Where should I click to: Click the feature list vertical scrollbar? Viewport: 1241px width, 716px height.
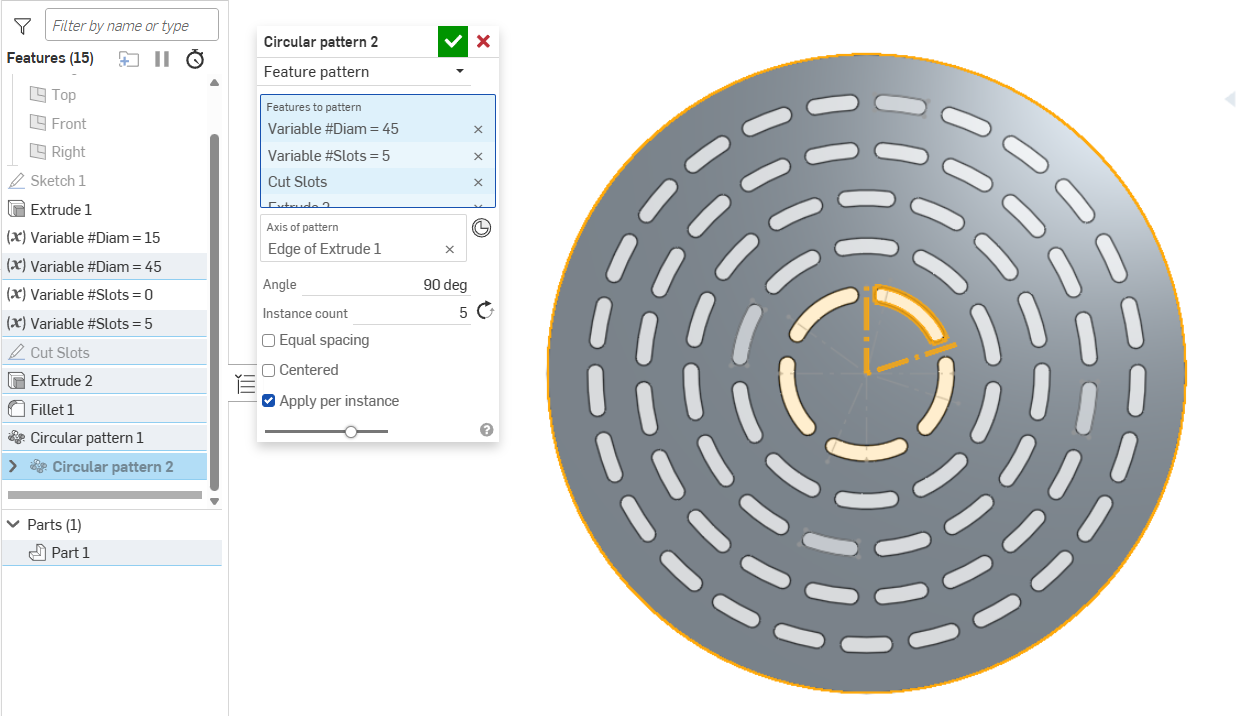click(x=214, y=310)
